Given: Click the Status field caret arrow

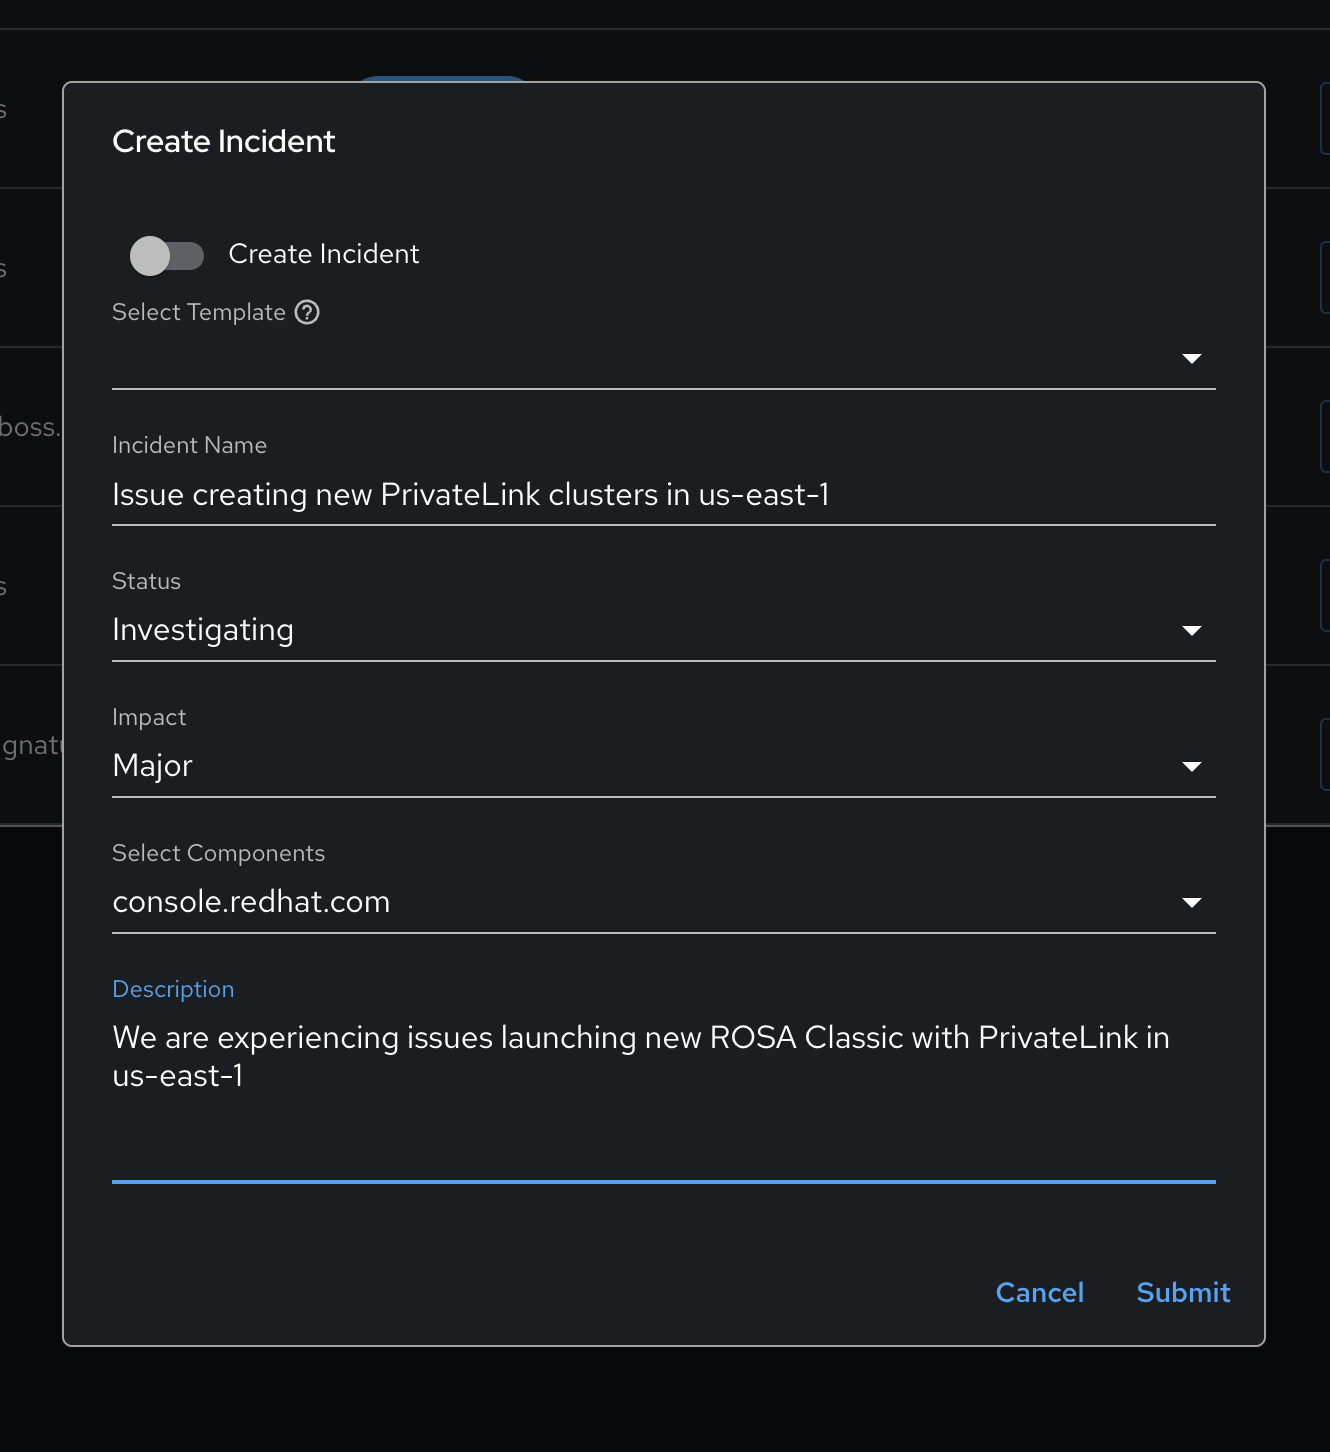Looking at the screenshot, I should tap(1191, 631).
